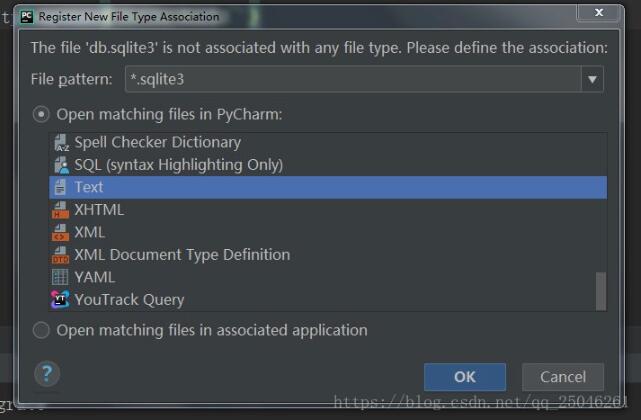Viewport: 641px width, 420px height.
Task: Open the help question mark button
Action: (46, 374)
